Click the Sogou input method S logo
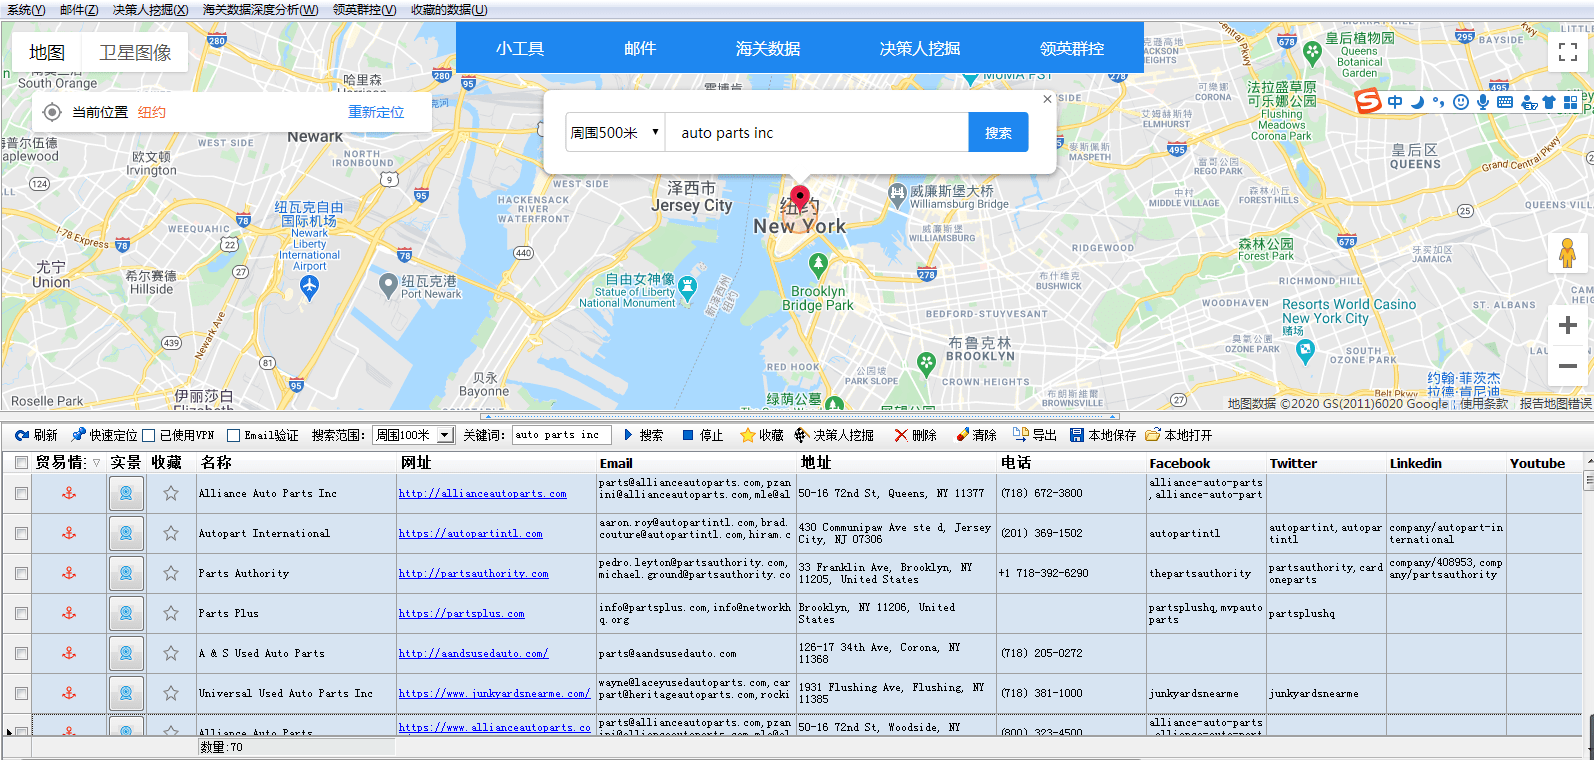The image size is (1594, 760). coord(1368,101)
